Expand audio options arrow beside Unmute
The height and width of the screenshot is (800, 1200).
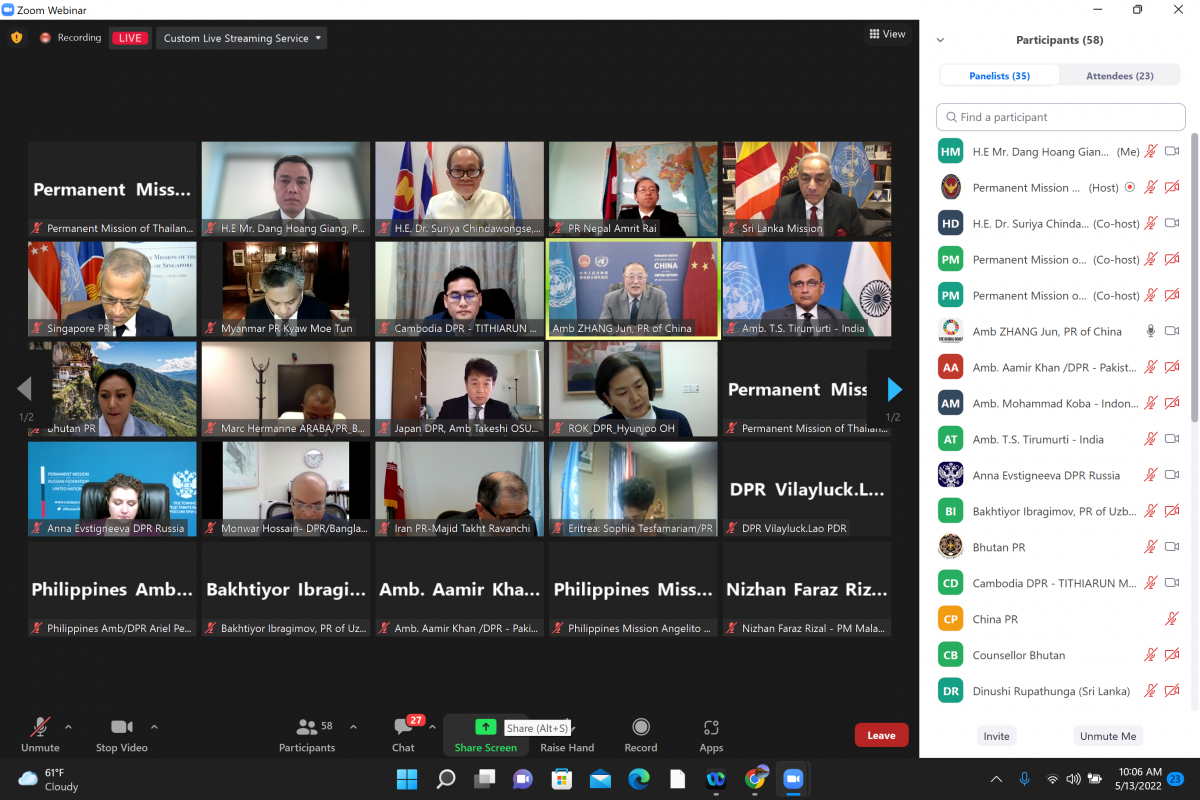(x=68, y=727)
